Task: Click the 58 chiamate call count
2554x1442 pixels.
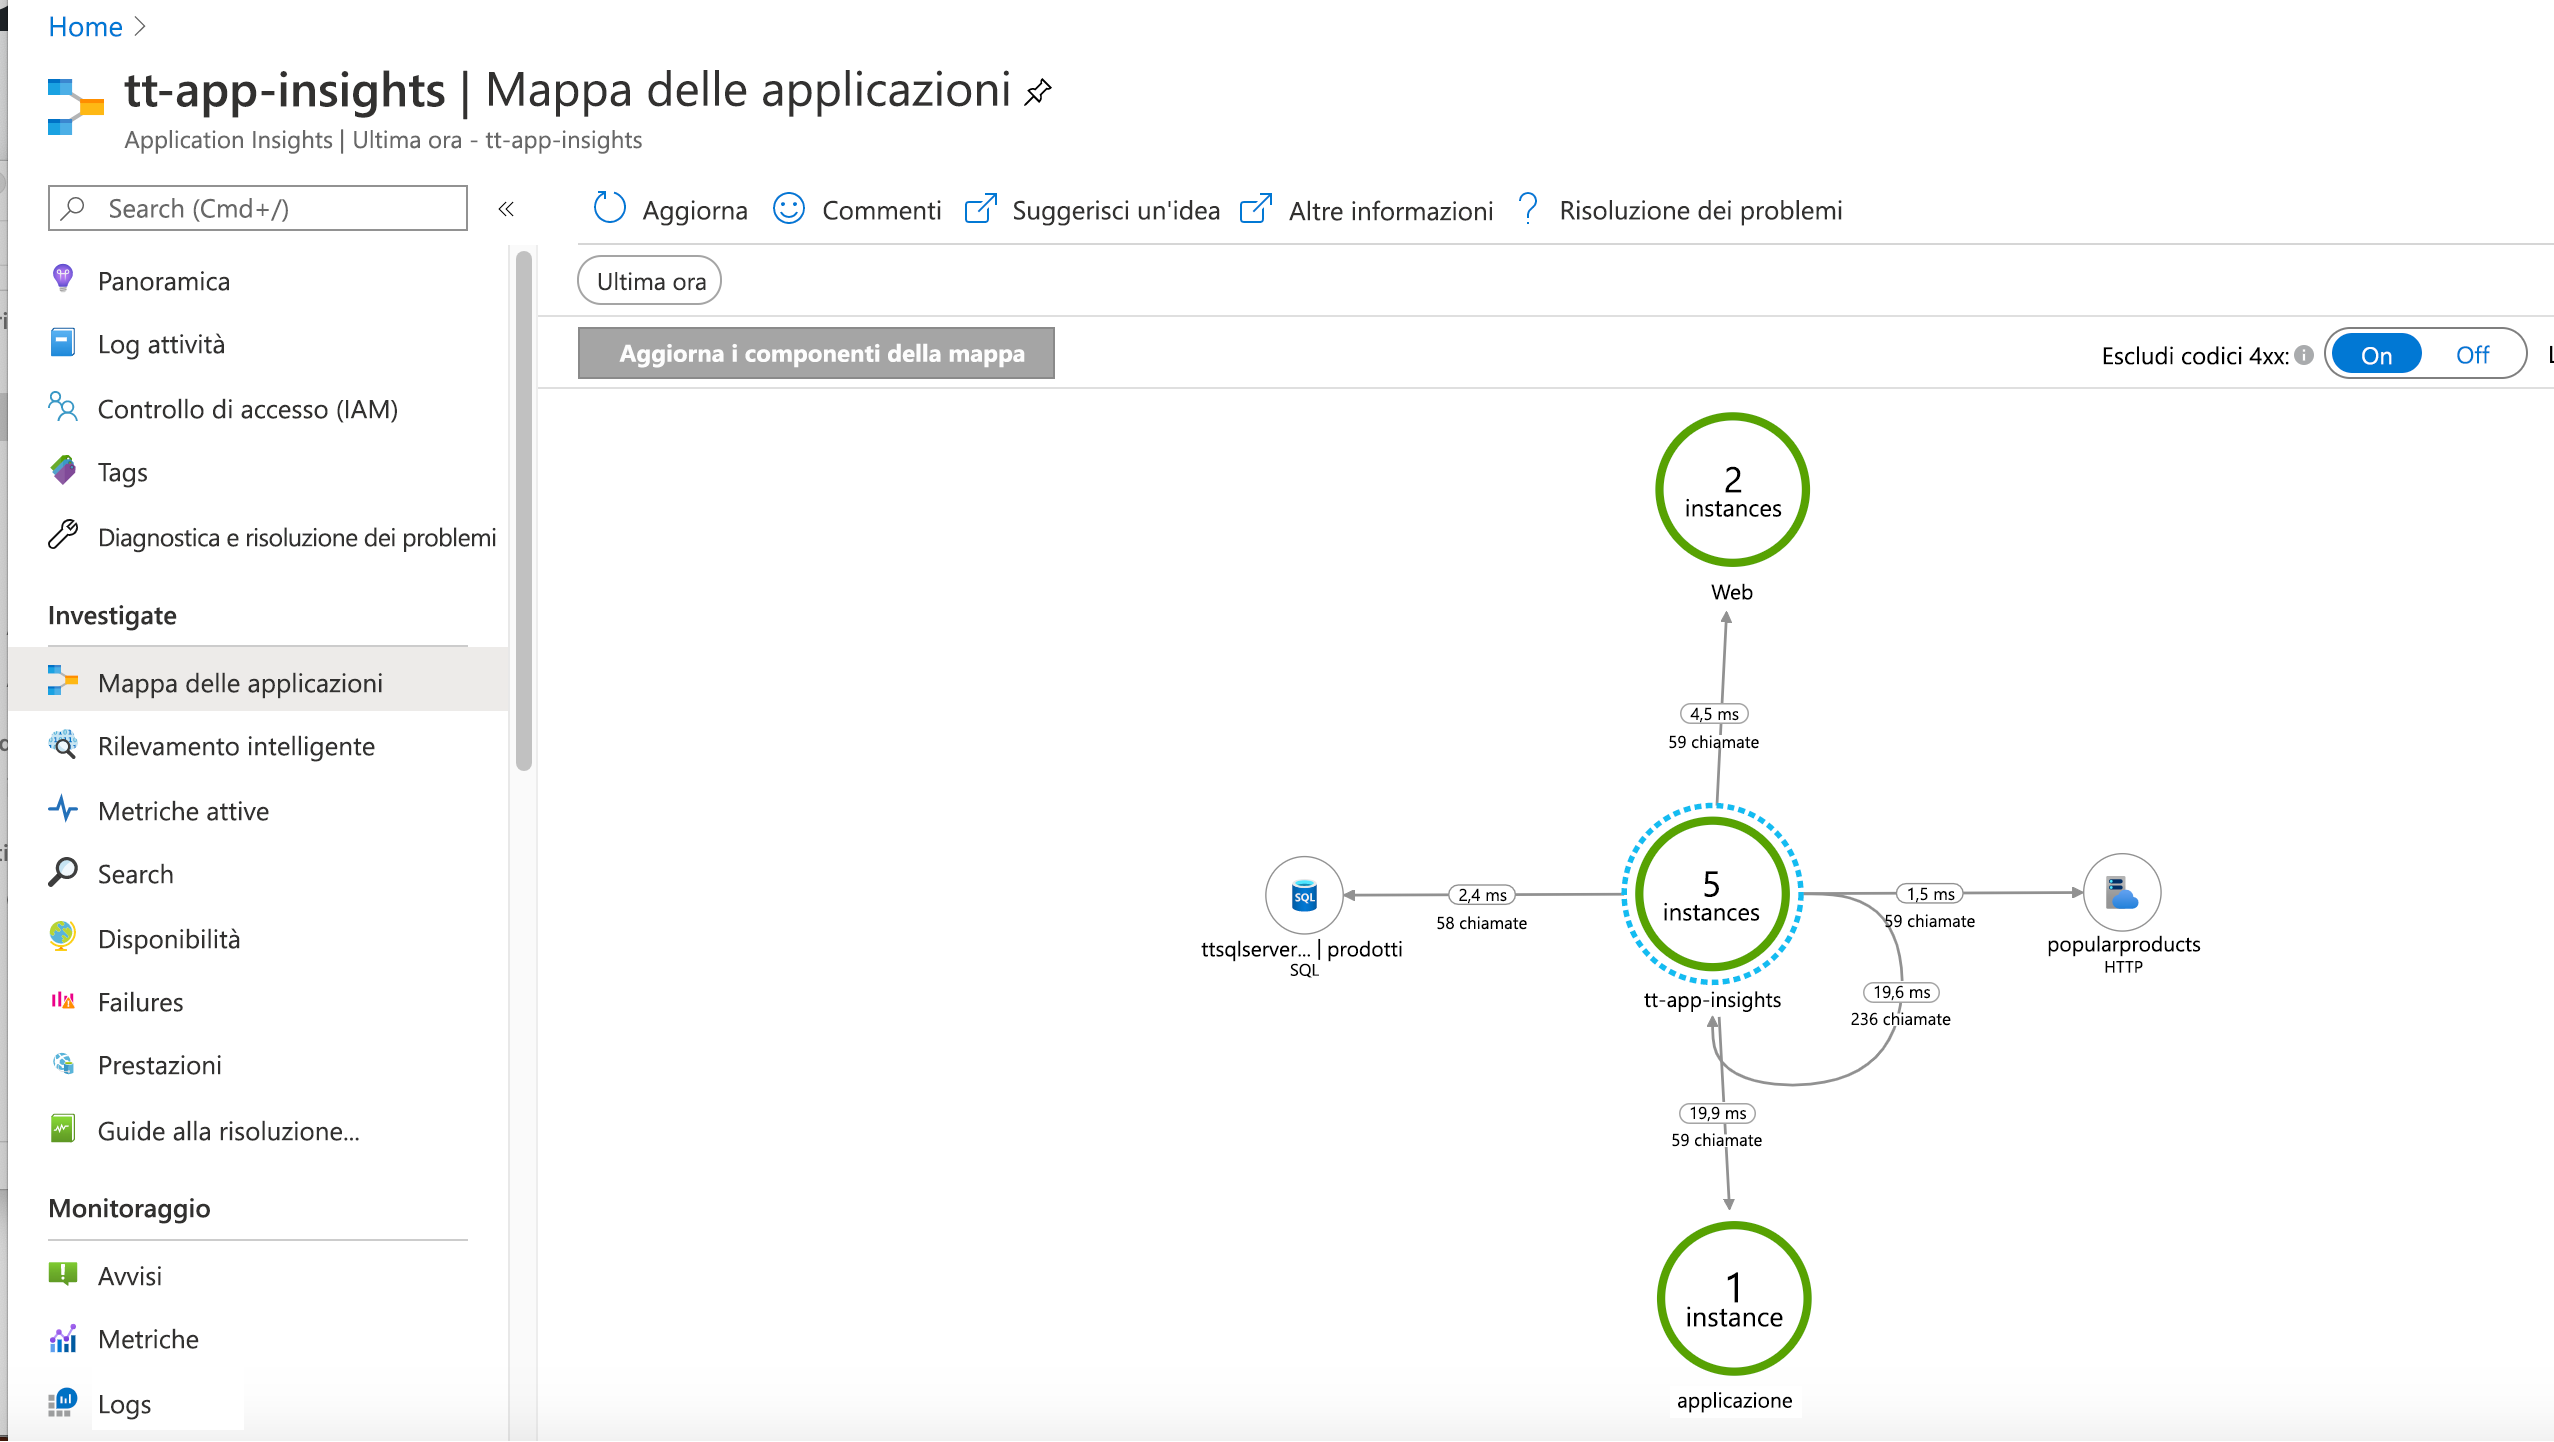Action: (1481, 923)
